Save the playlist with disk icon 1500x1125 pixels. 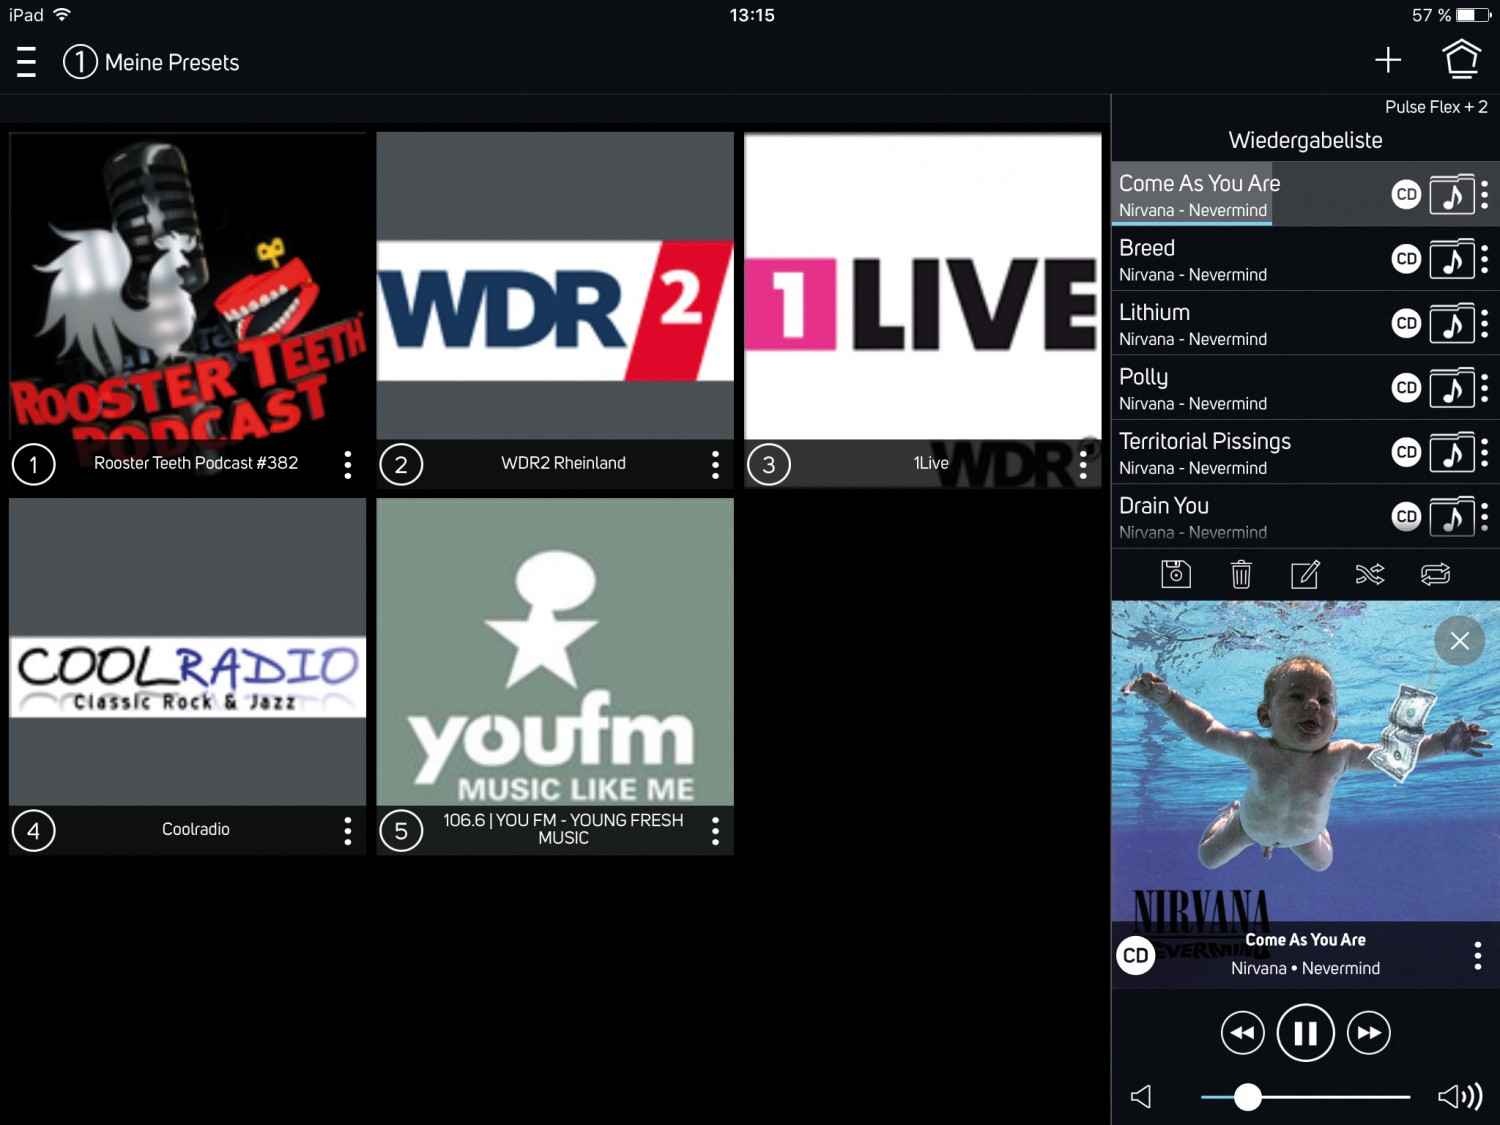(x=1176, y=574)
